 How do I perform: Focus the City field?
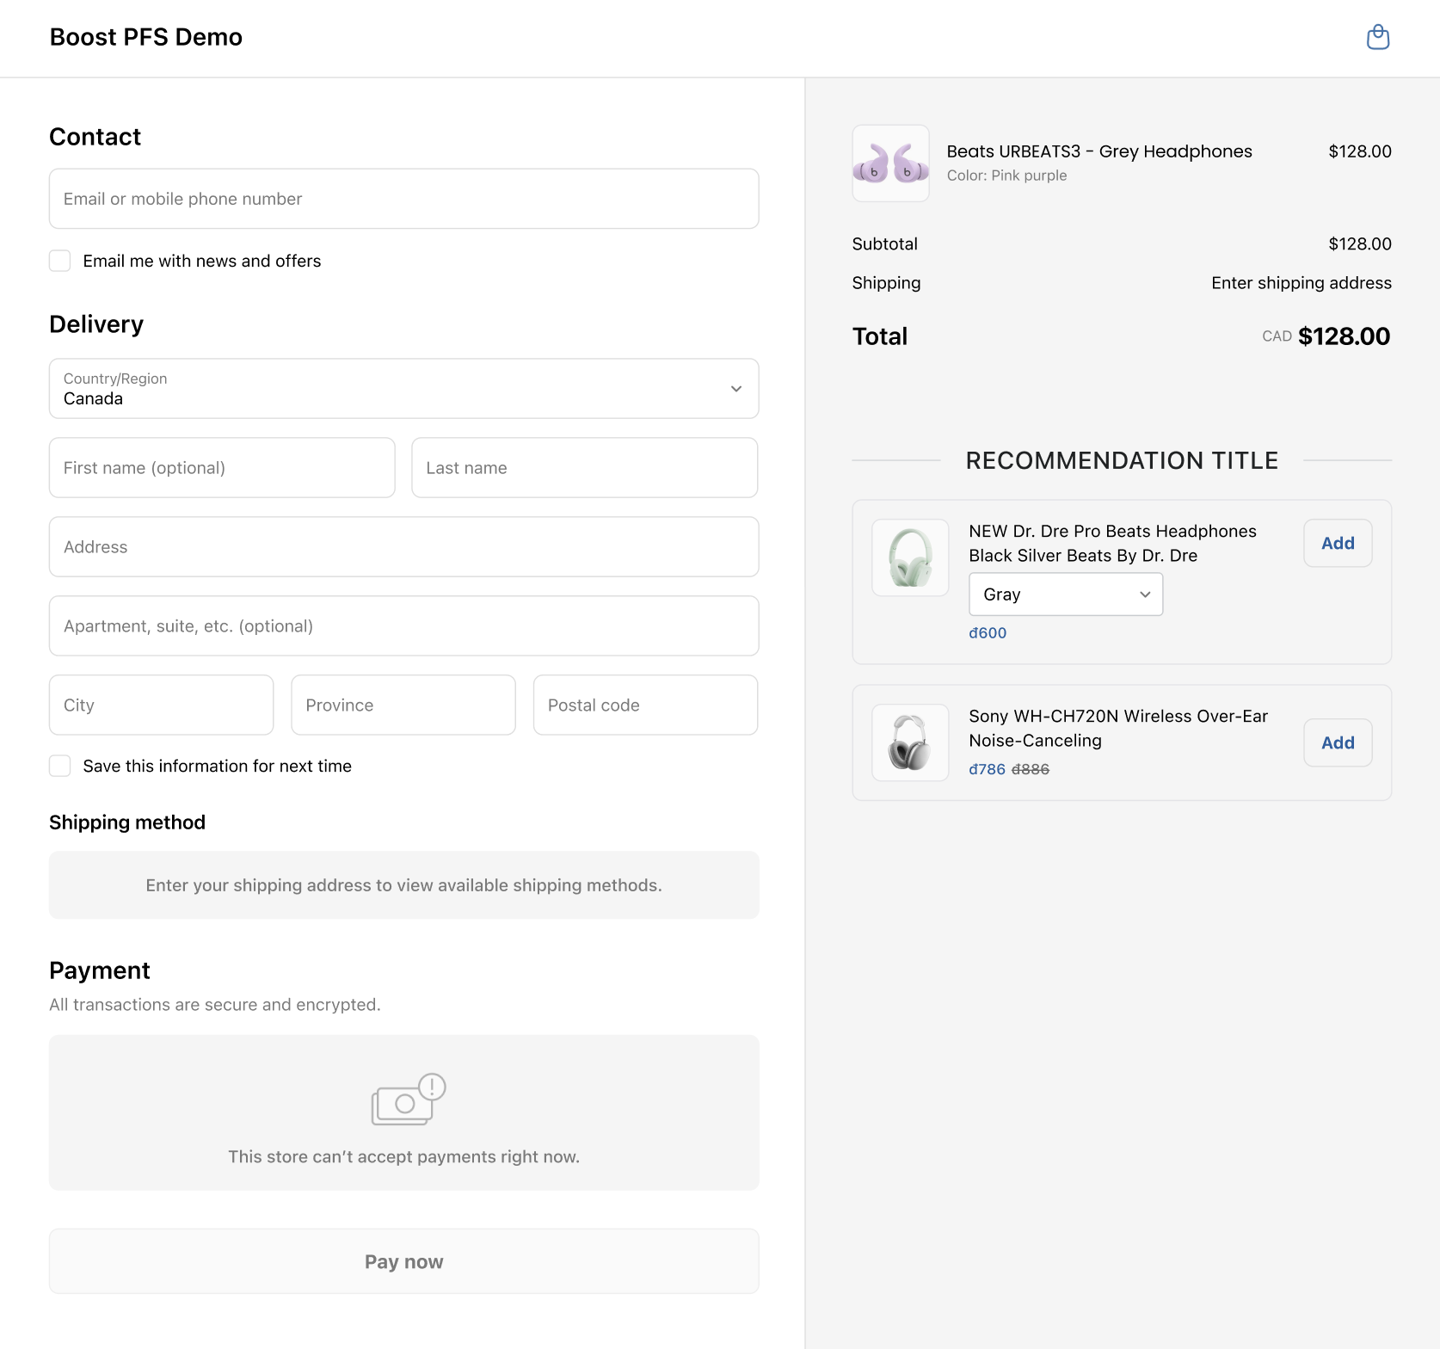pos(161,705)
